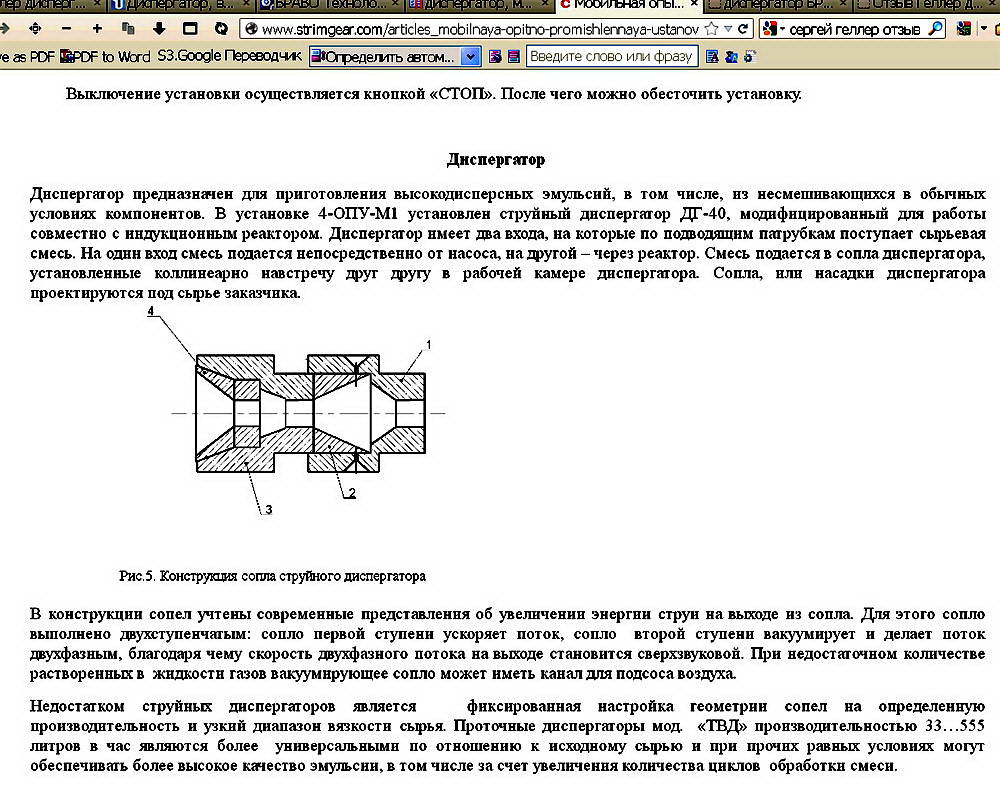Open the 'Определить автом...' language dropdown
The width and height of the screenshot is (1000, 799).
click(x=395, y=57)
